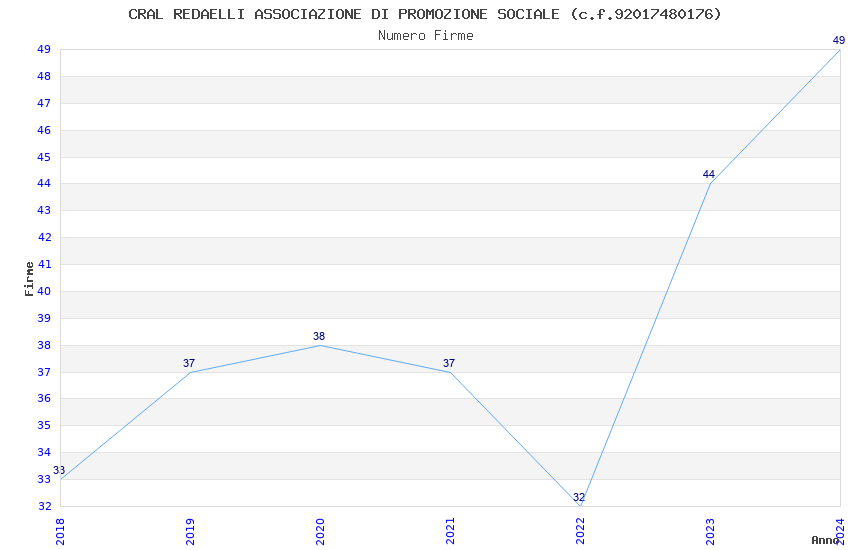
Task: Click the 2022 x-axis year label
Action: (580, 532)
